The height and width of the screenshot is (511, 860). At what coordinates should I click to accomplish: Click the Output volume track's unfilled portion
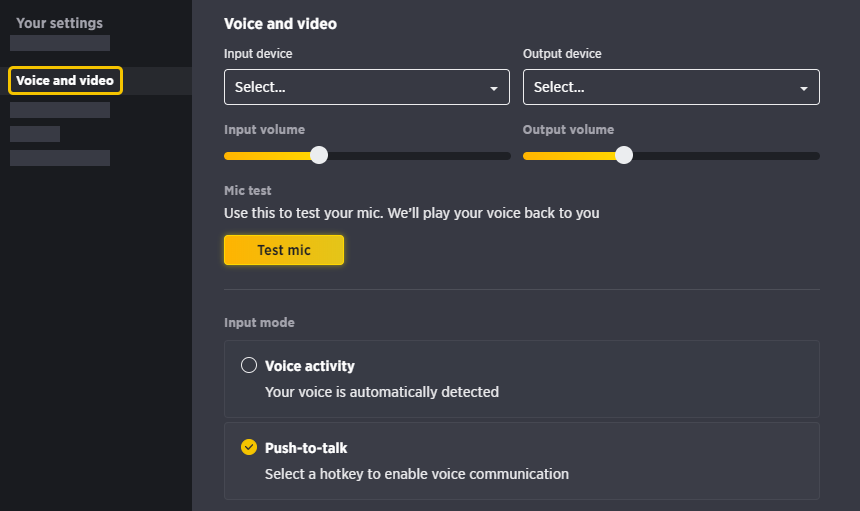pos(726,156)
